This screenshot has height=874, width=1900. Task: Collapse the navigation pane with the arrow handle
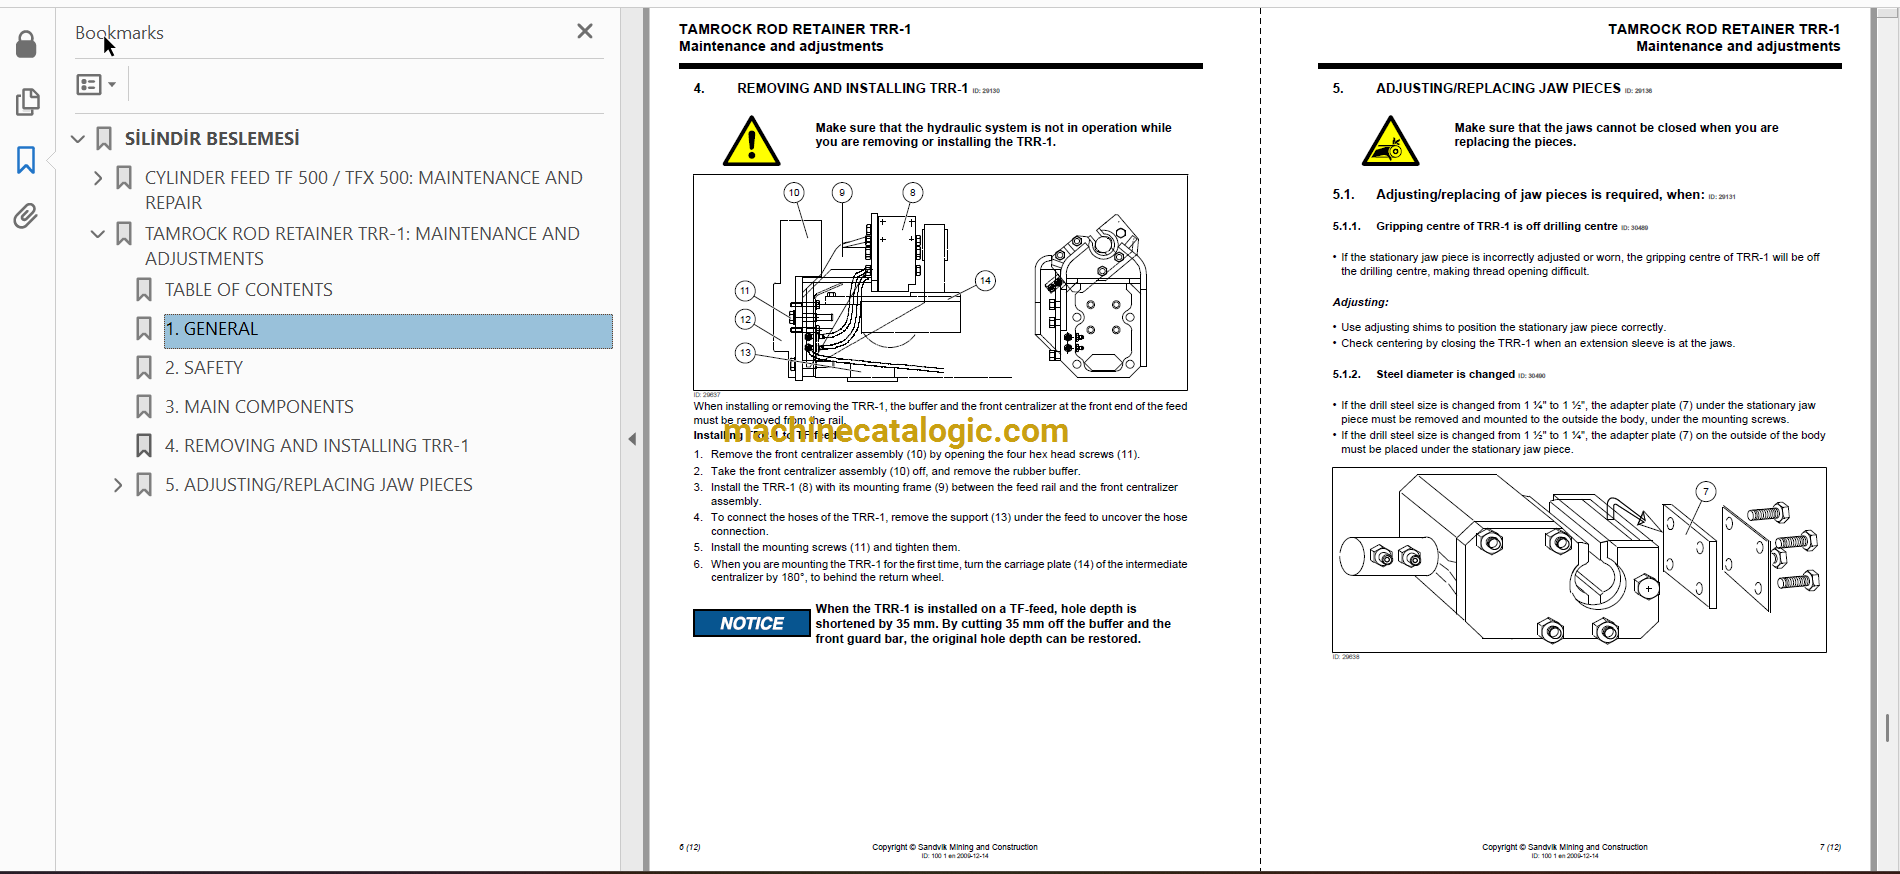(632, 439)
